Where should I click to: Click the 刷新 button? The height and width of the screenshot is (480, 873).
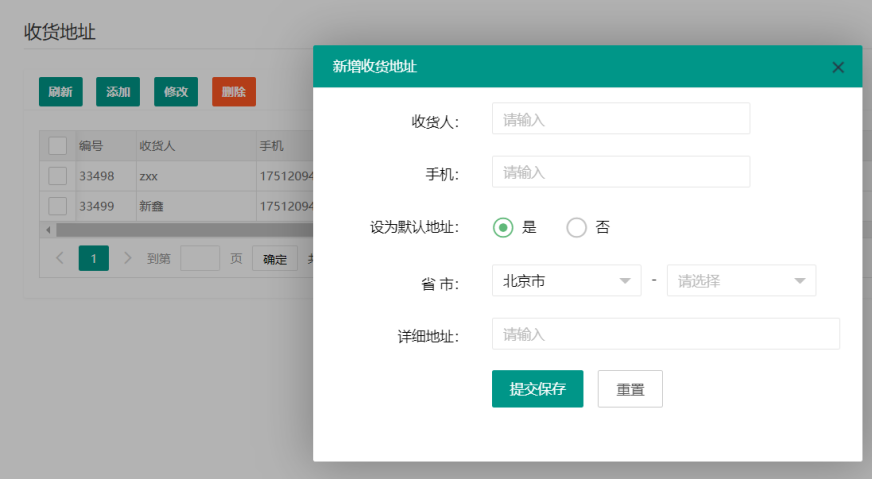point(60,92)
